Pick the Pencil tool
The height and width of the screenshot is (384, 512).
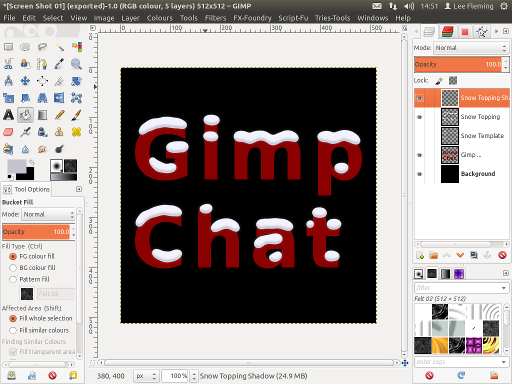pos(59,115)
